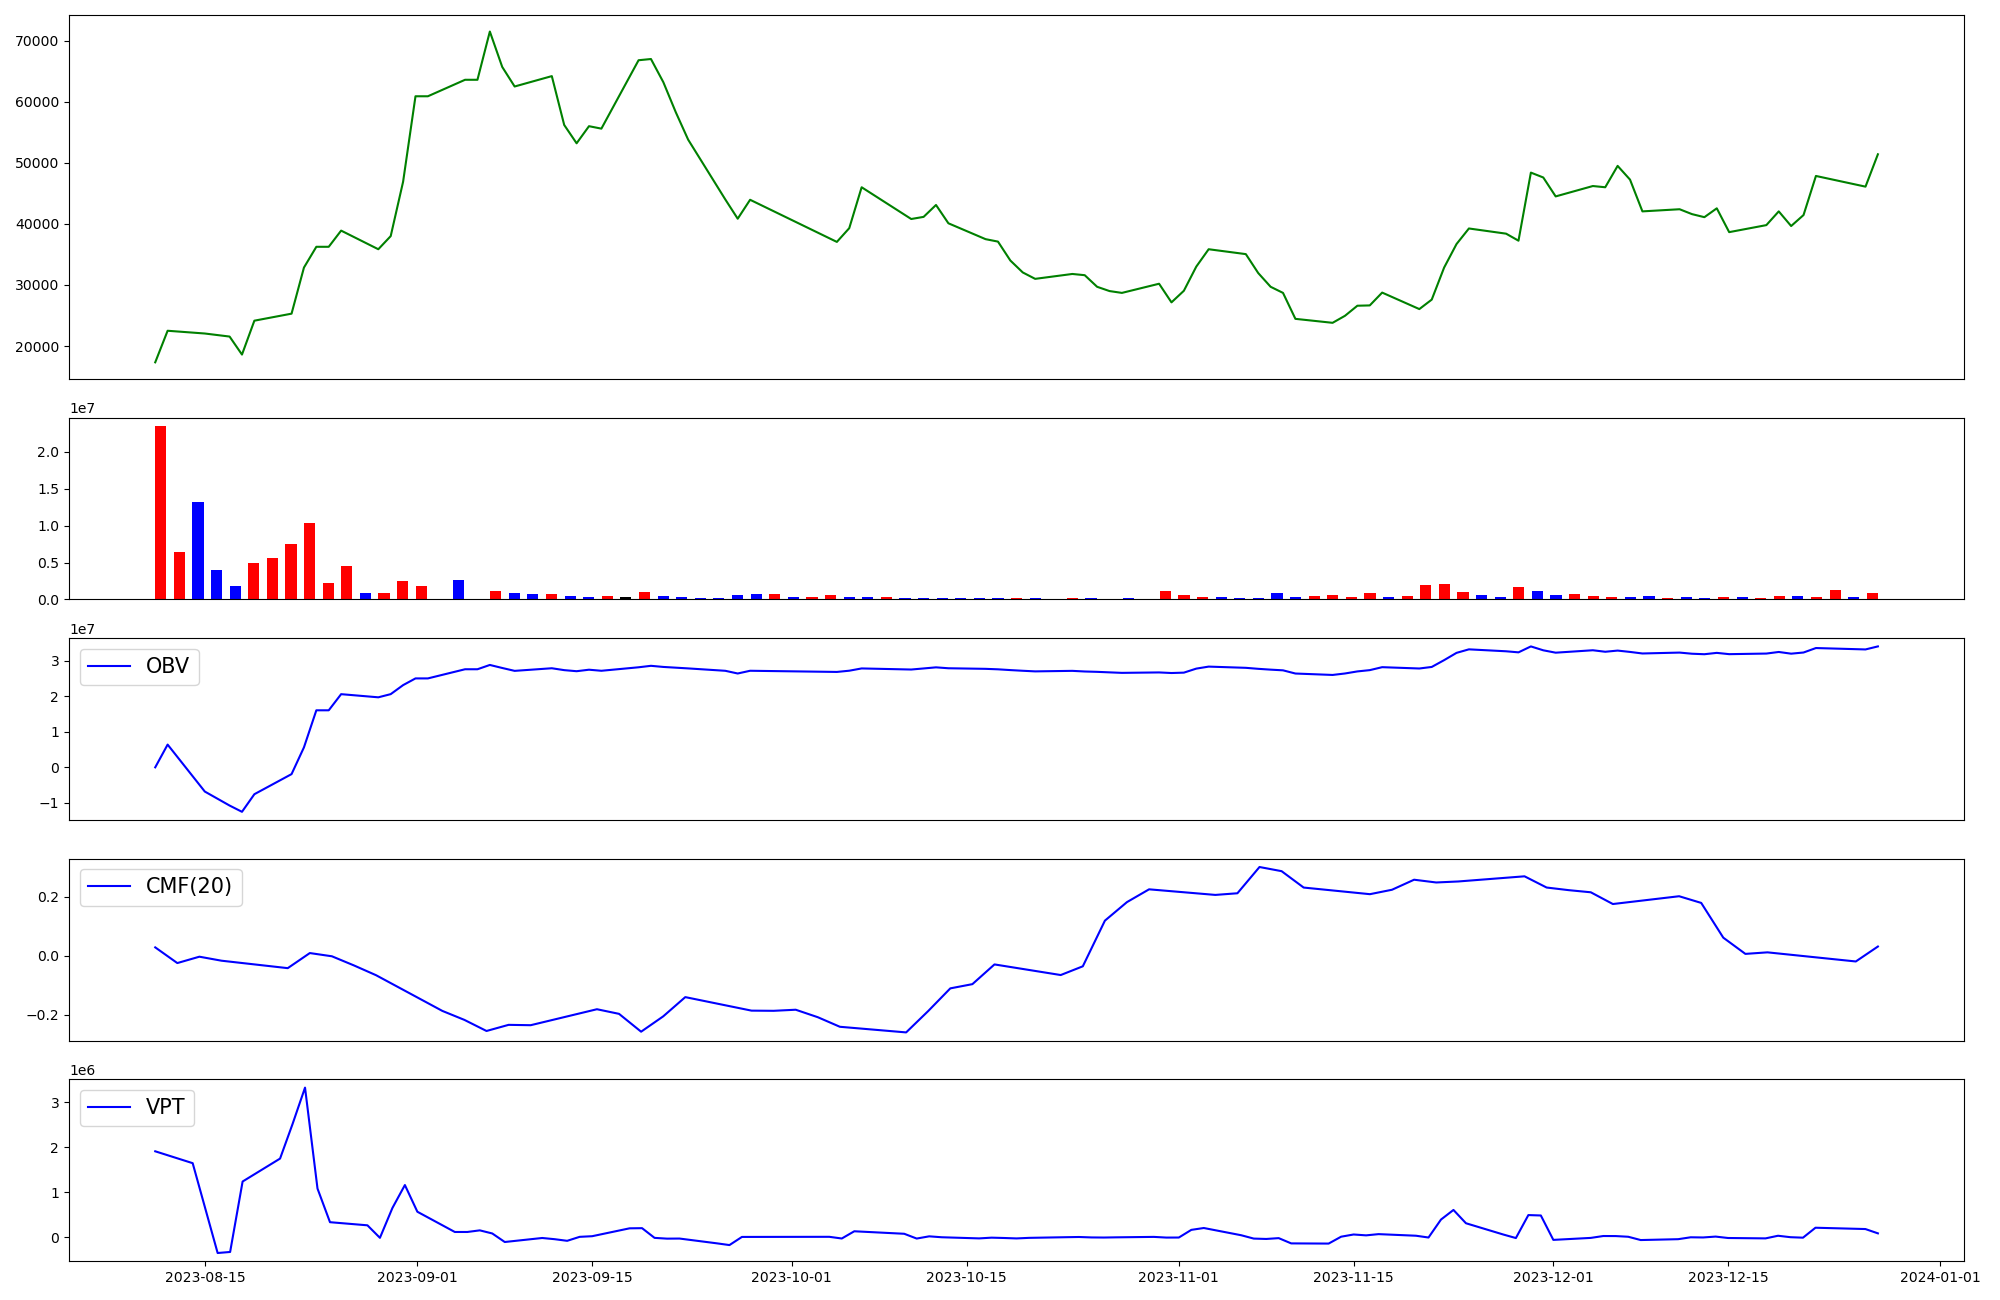This screenshot has height=1300, width=2000.
Task: Click the 20000 price axis label
Action: [x=37, y=347]
